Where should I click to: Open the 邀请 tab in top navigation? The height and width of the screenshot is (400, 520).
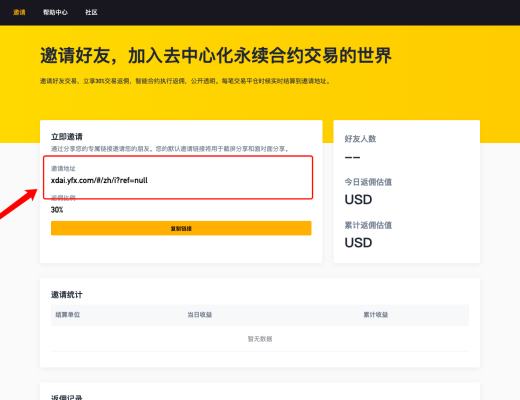[19, 12]
